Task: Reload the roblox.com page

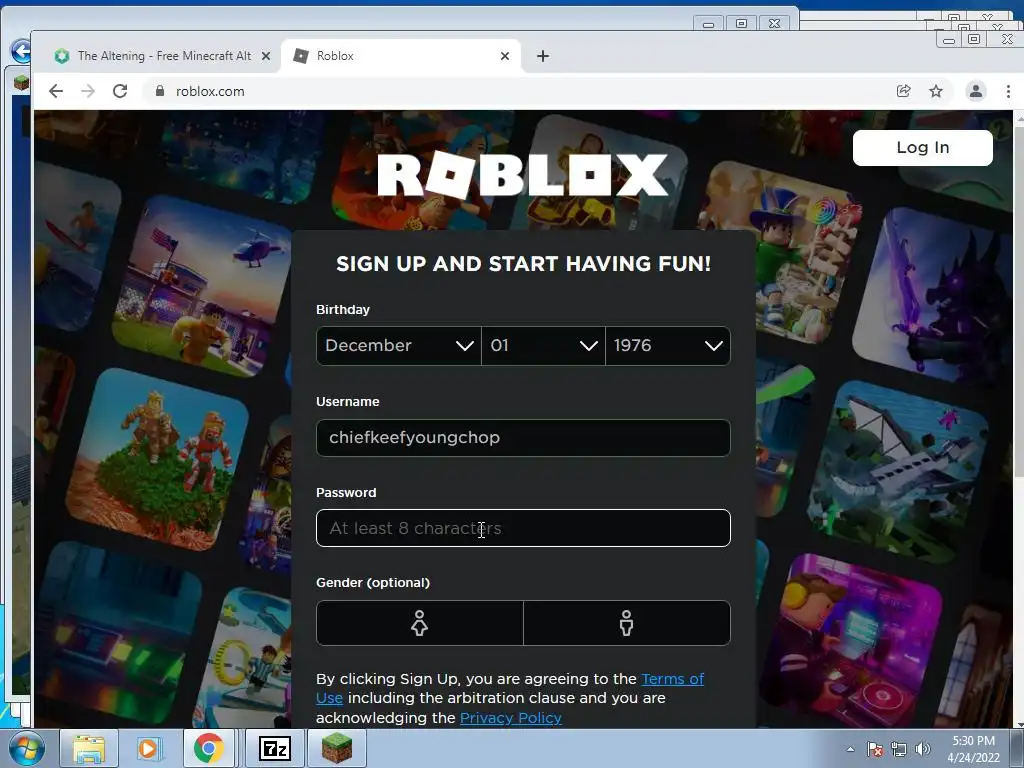Action: [120, 91]
